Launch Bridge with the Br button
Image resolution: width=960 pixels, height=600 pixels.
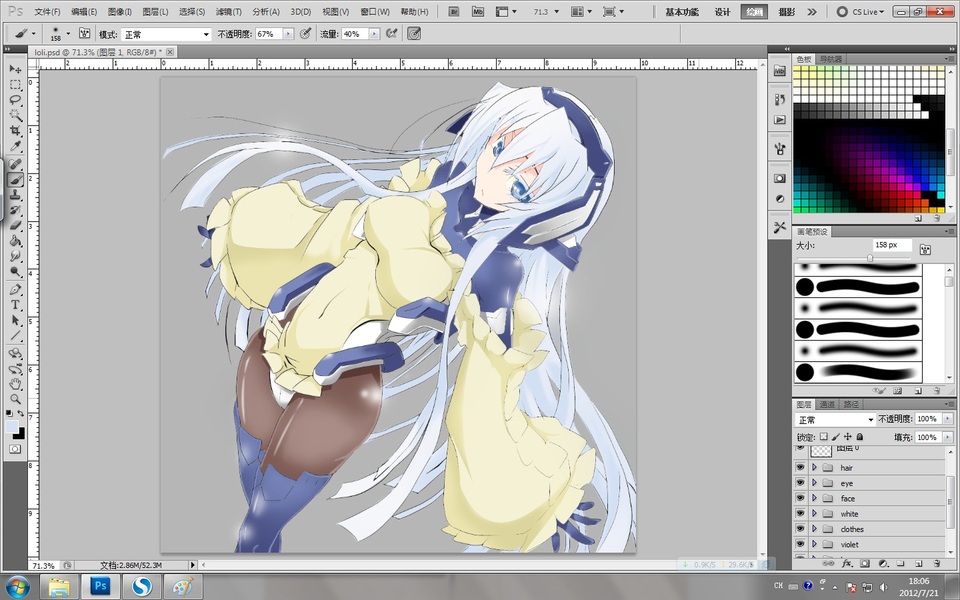point(454,12)
